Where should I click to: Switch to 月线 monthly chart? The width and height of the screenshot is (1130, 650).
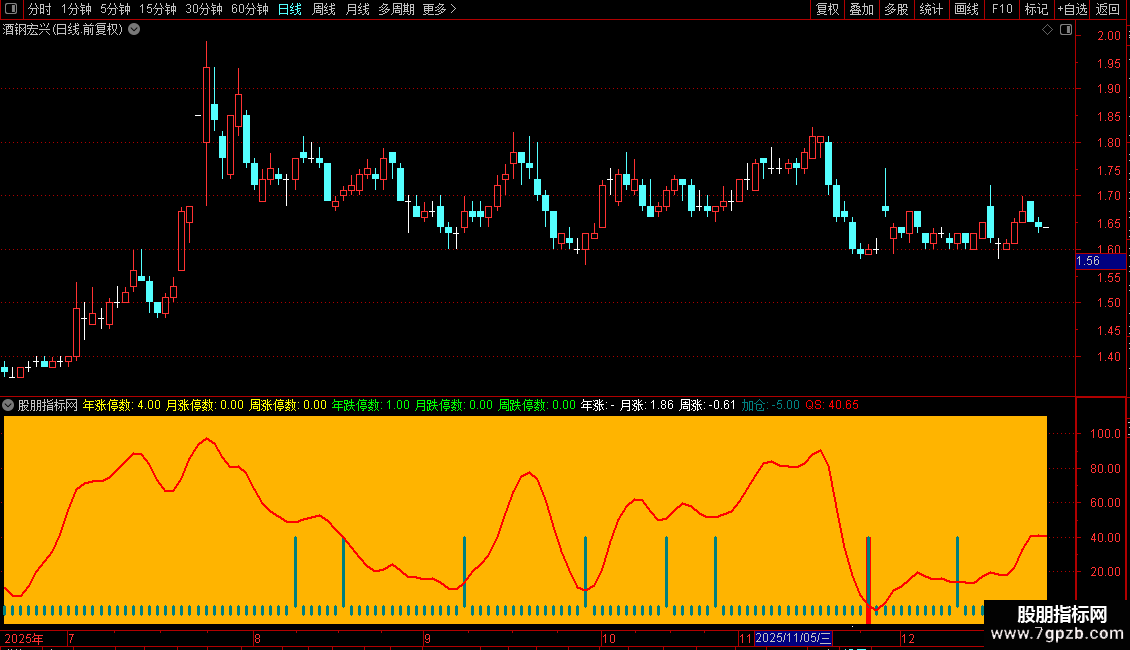pos(357,9)
